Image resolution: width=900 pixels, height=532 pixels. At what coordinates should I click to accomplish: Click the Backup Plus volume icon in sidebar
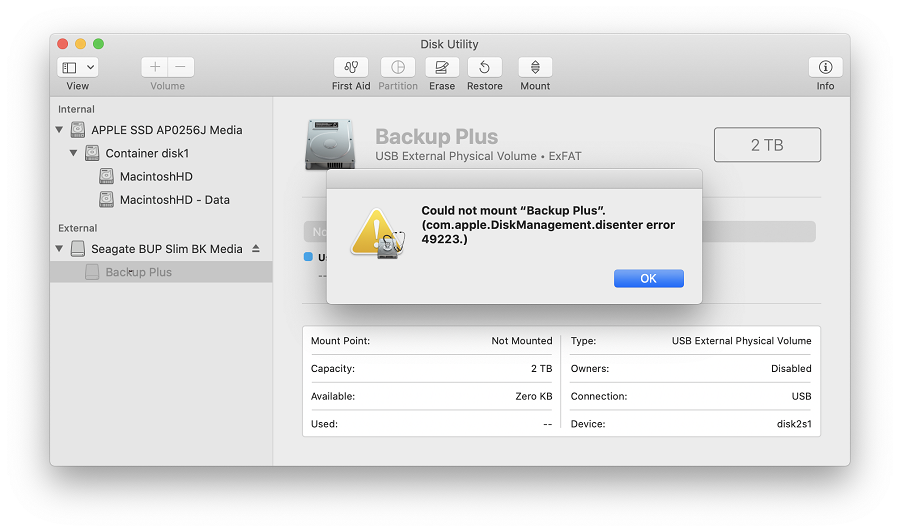point(92,272)
